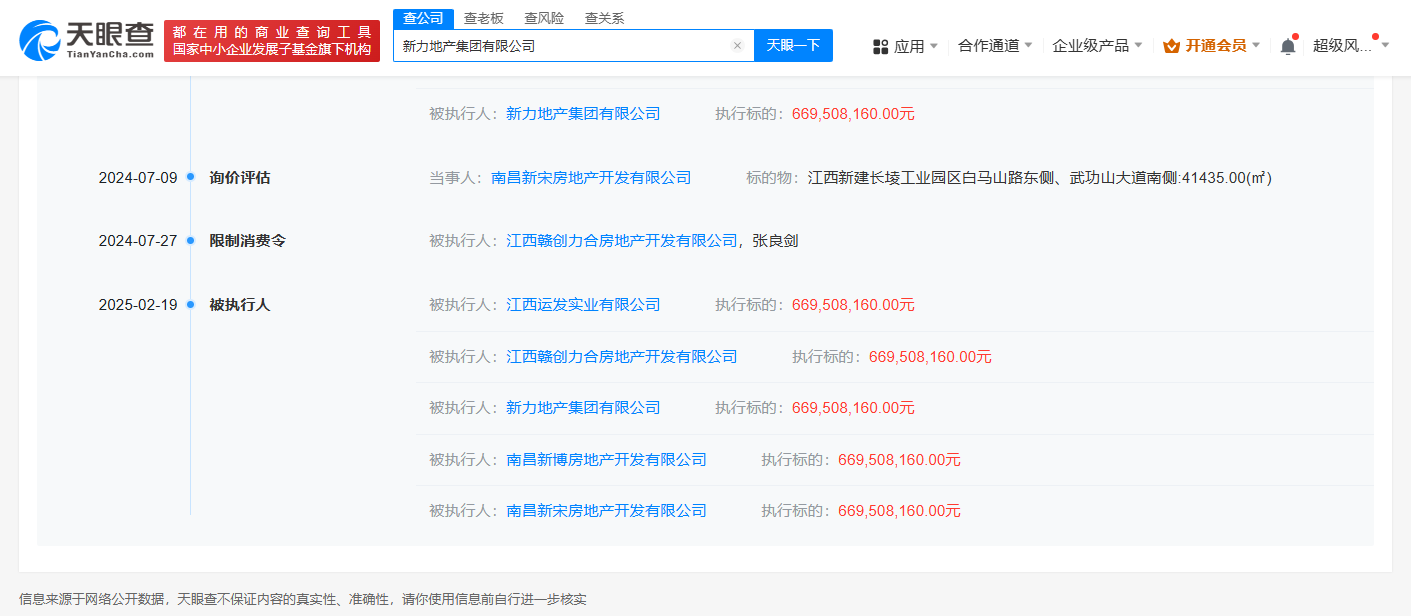Open the notification bell
Screen dimensions: 1411x616
[1287, 46]
